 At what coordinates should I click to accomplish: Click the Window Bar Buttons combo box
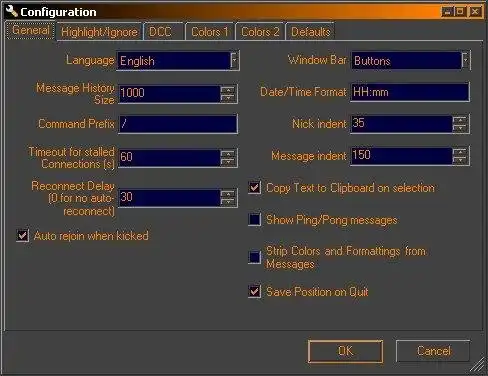[411, 61]
